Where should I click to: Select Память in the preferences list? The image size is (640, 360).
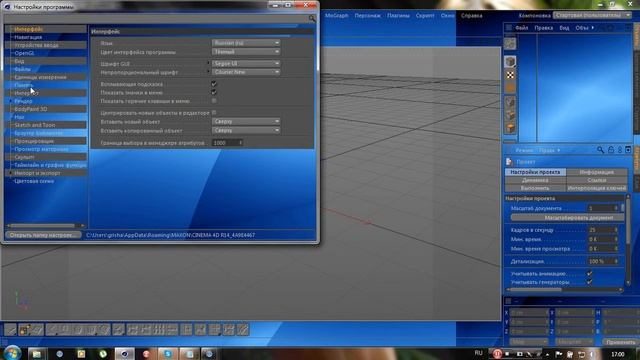pos(23,85)
